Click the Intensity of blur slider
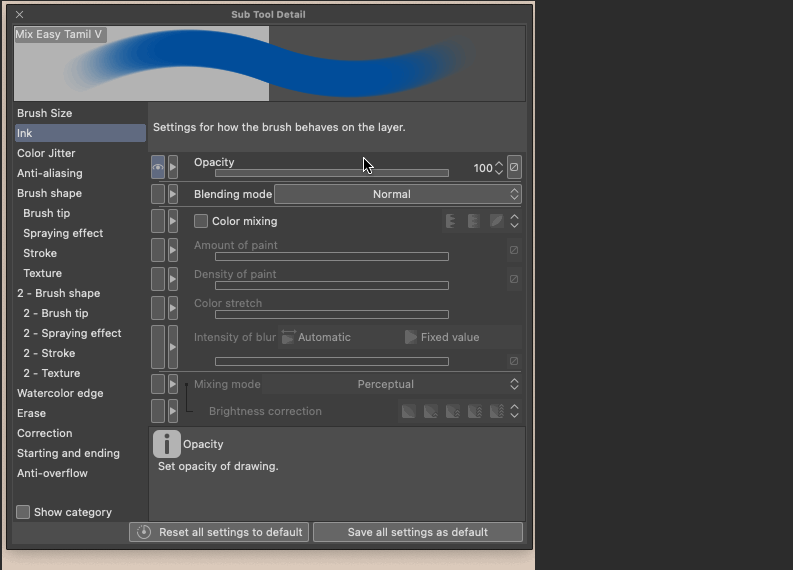This screenshot has width=793, height=570. pos(332,361)
